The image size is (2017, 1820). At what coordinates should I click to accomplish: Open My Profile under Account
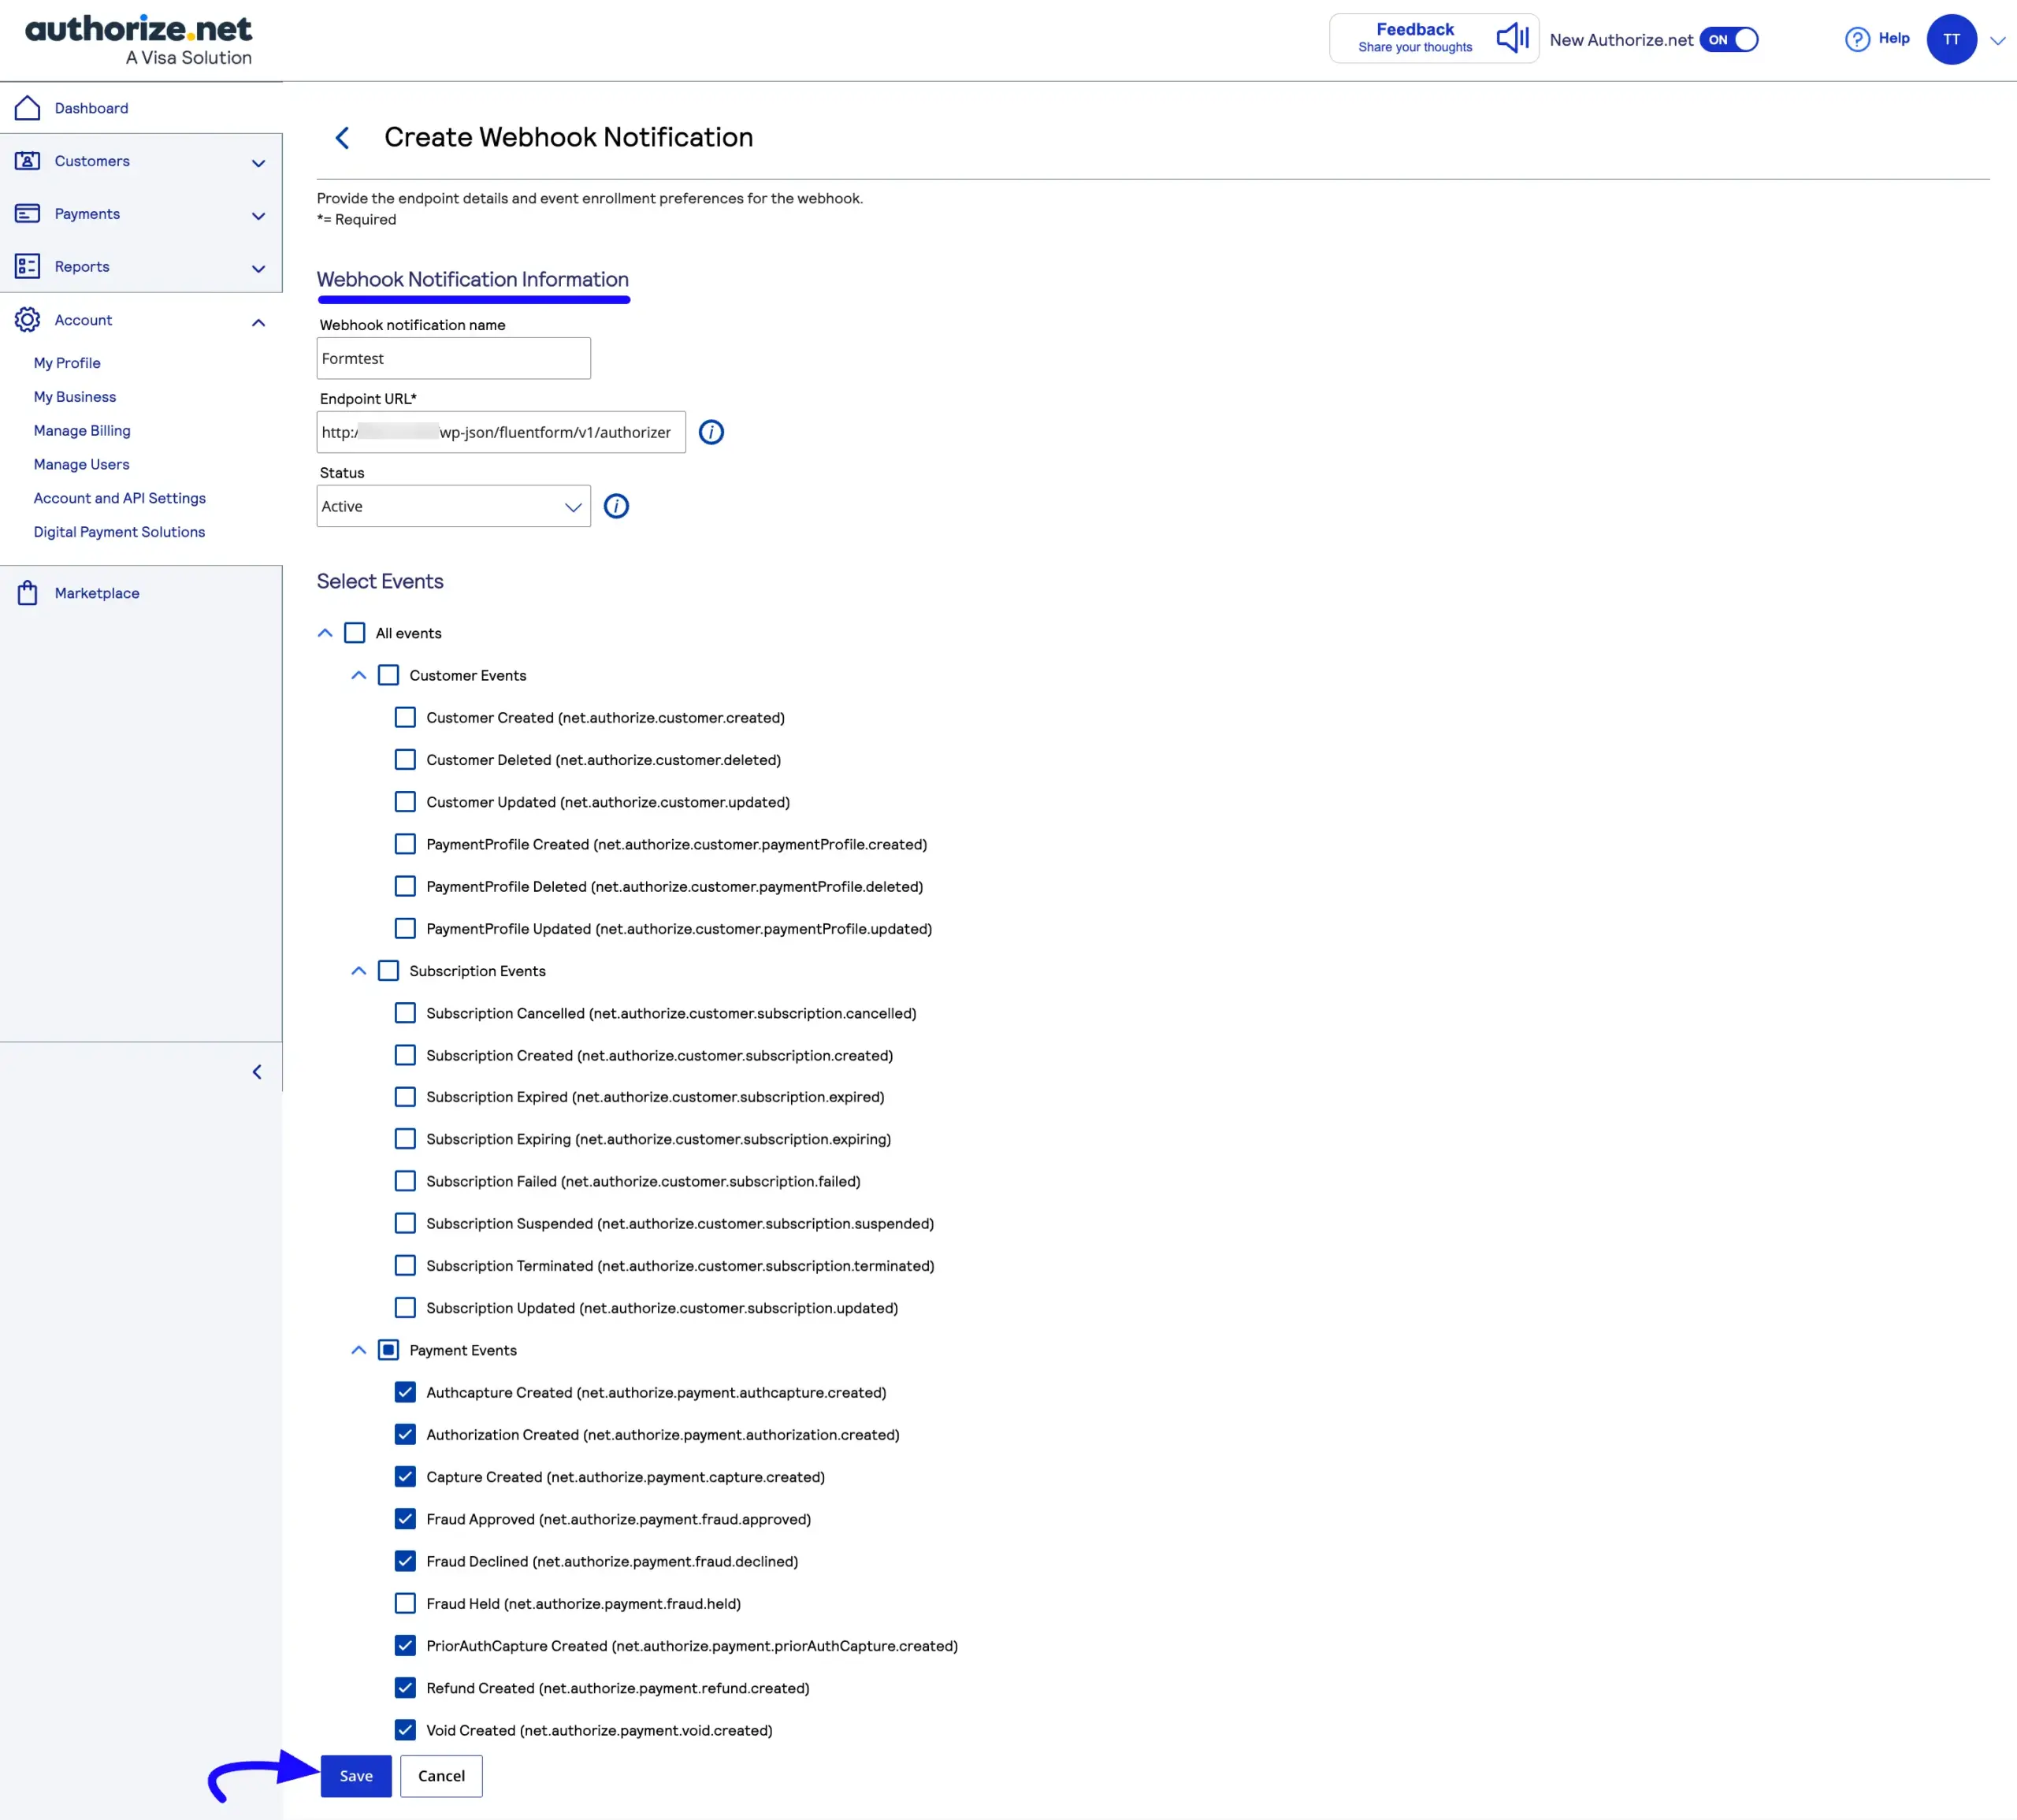tap(66, 362)
